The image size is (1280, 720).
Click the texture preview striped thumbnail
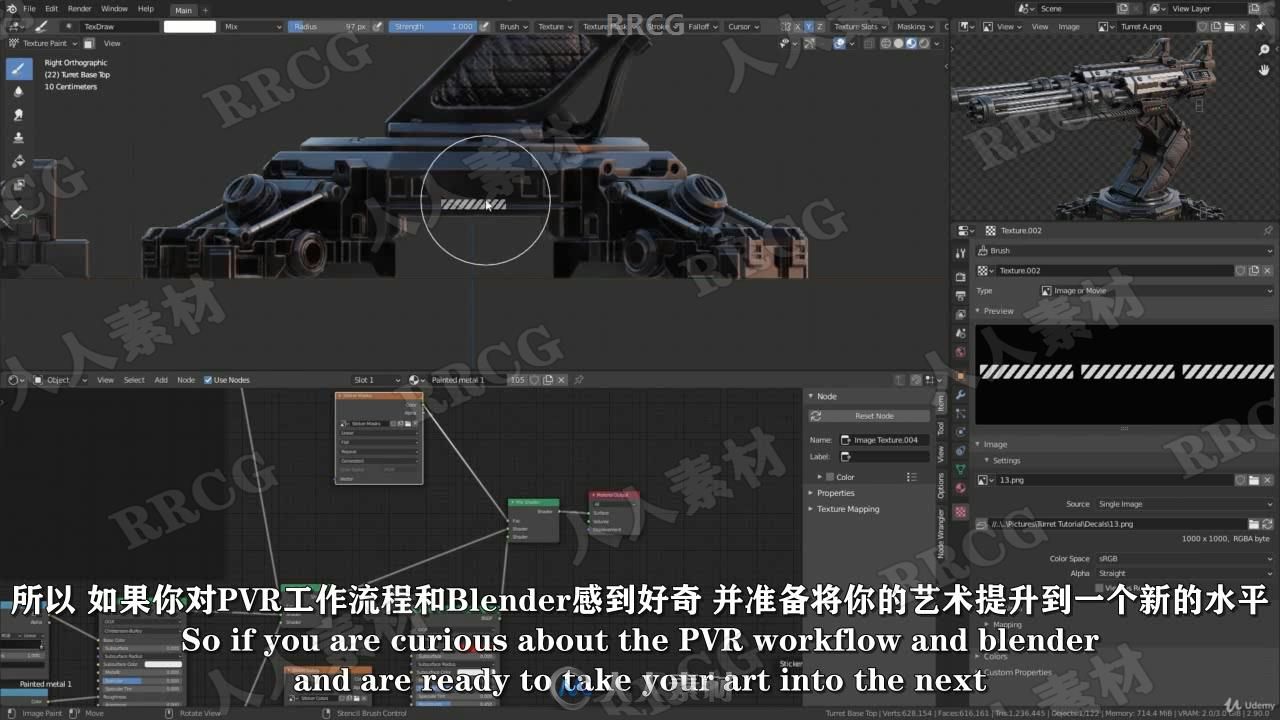coord(1125,372)
